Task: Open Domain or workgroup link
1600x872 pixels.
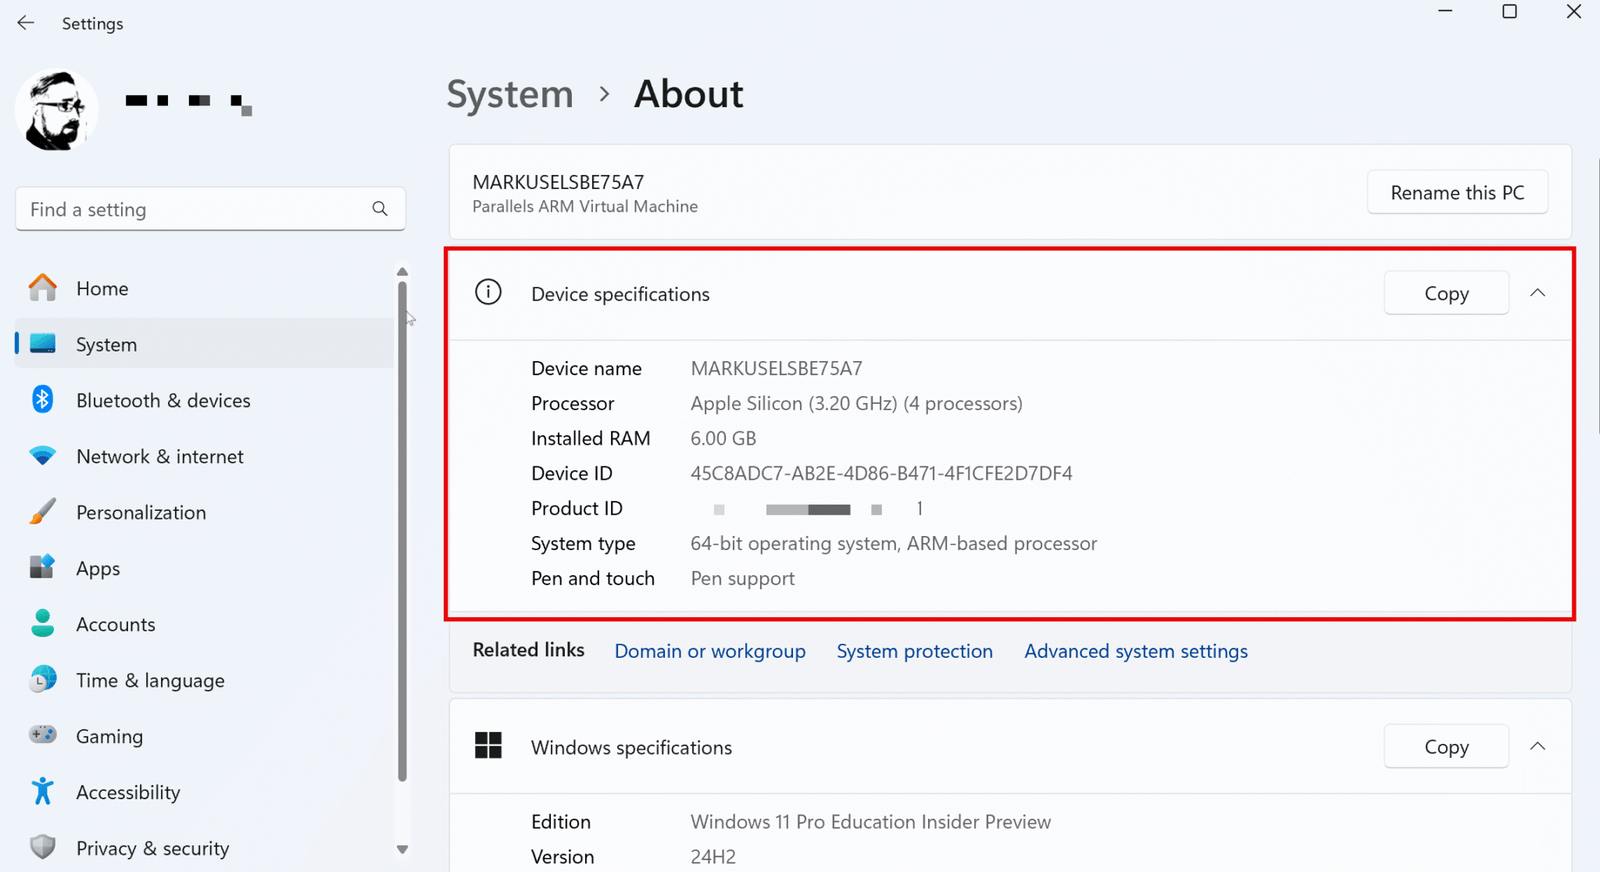Action: [x=710, y=651]
